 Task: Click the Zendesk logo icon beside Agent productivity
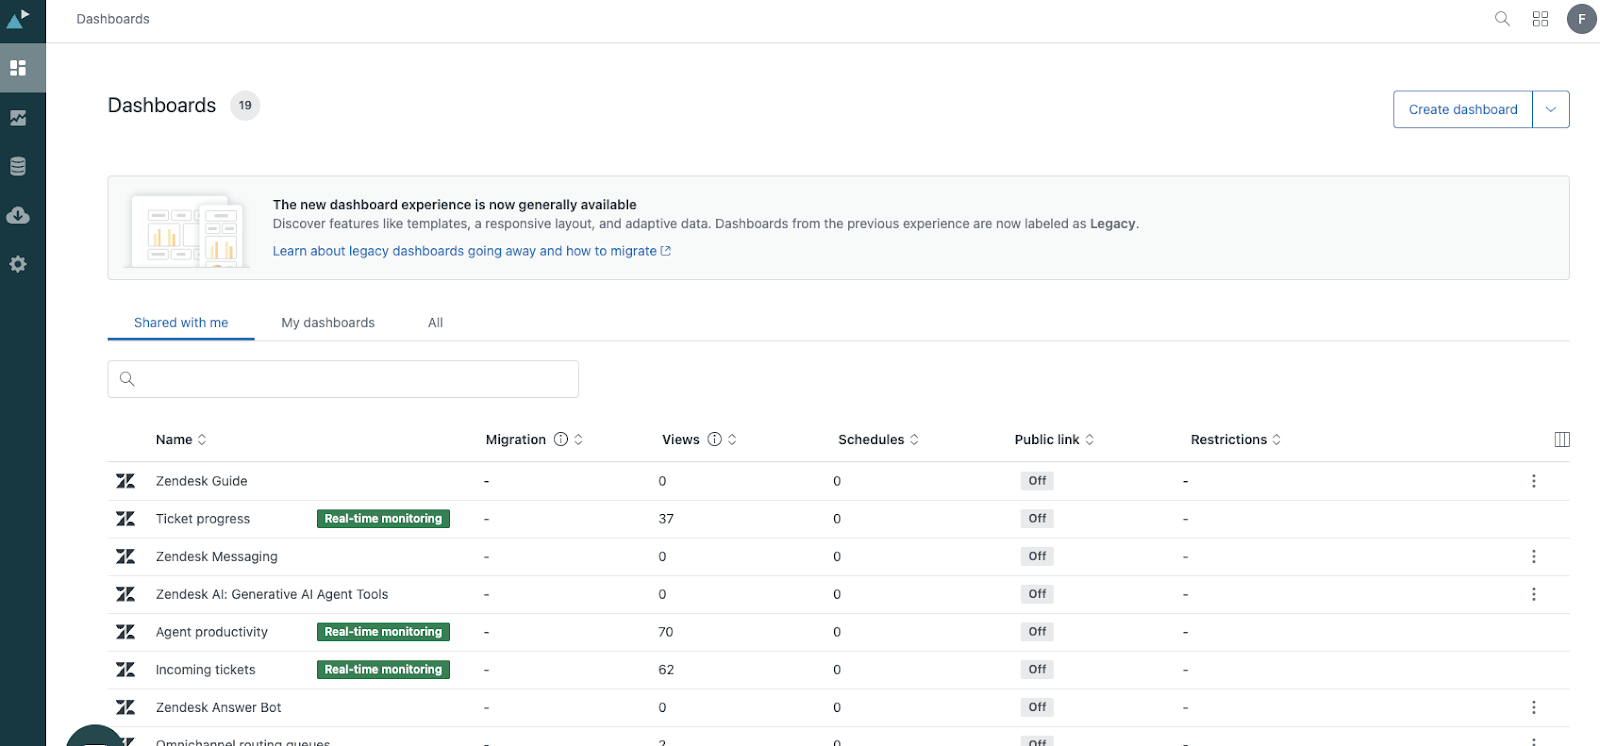click(125, 632)
